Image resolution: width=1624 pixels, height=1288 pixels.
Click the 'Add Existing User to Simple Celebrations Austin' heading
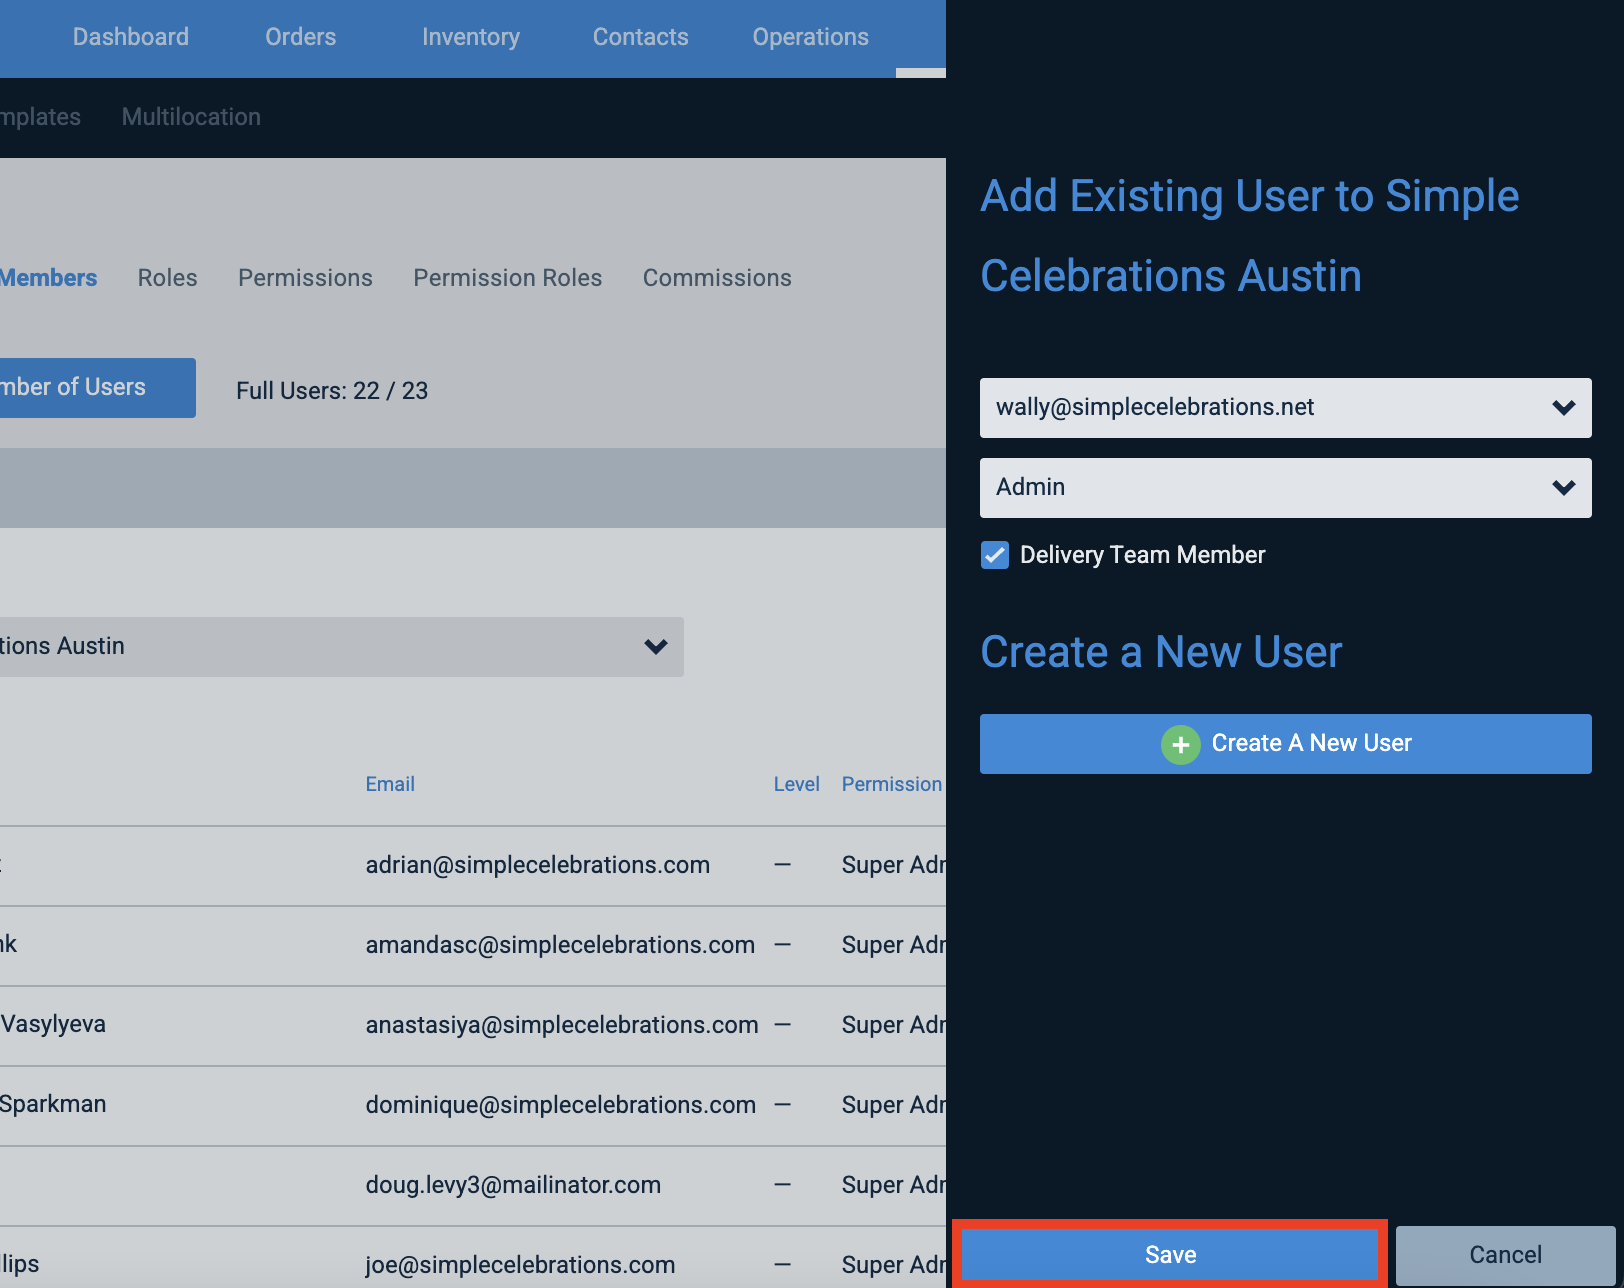coord(1249,236)
